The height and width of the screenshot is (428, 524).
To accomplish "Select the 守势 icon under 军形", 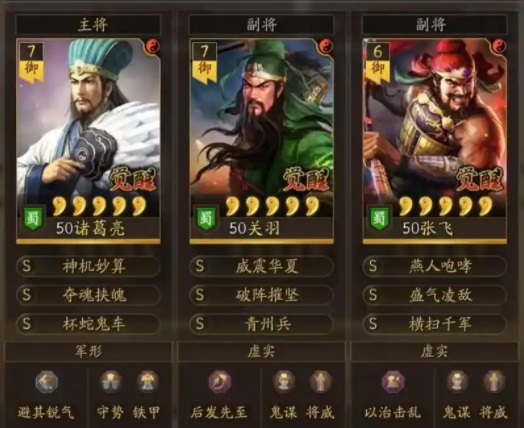I will point(111,382).
